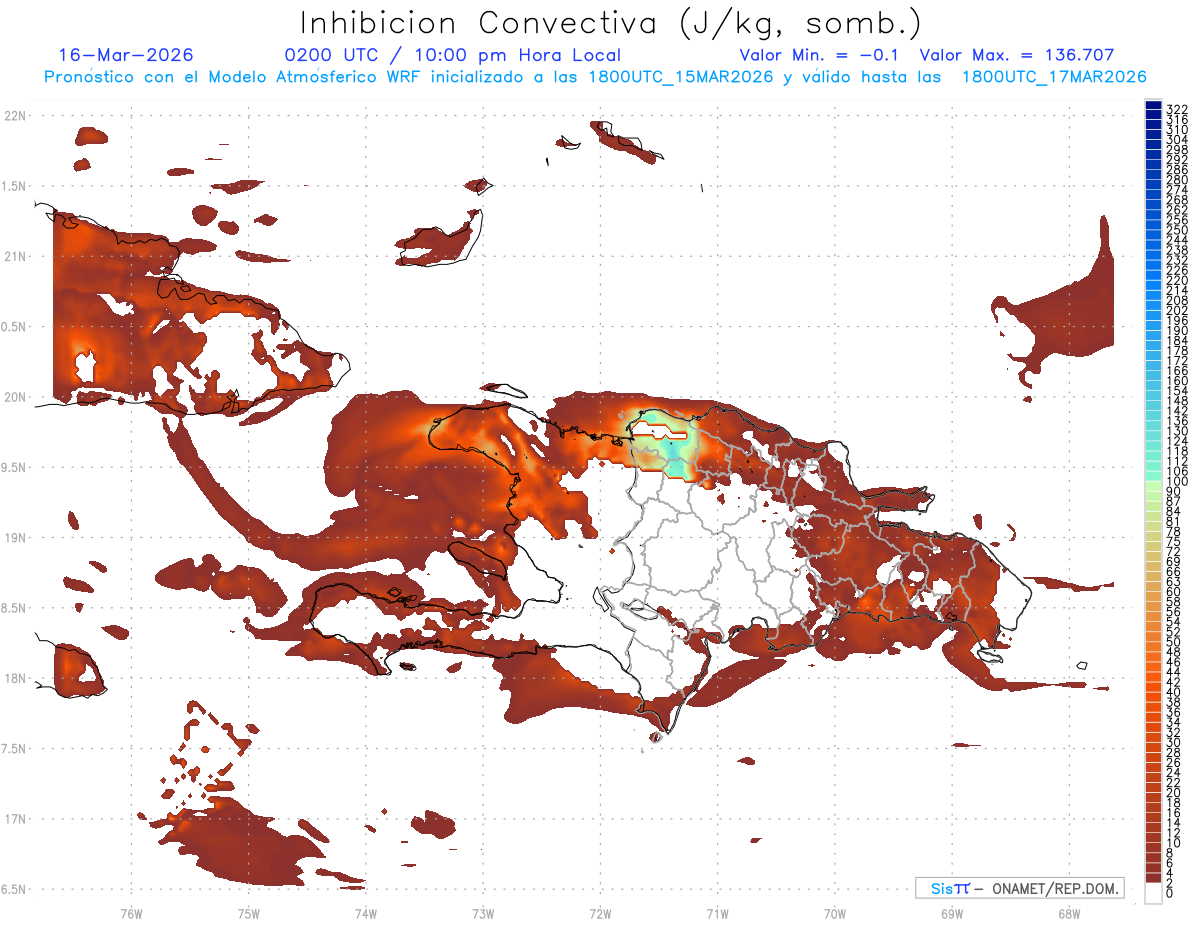
Task: Click the "6.5N" latitude label
Action: pyautogui.click(x=14, y=890)
